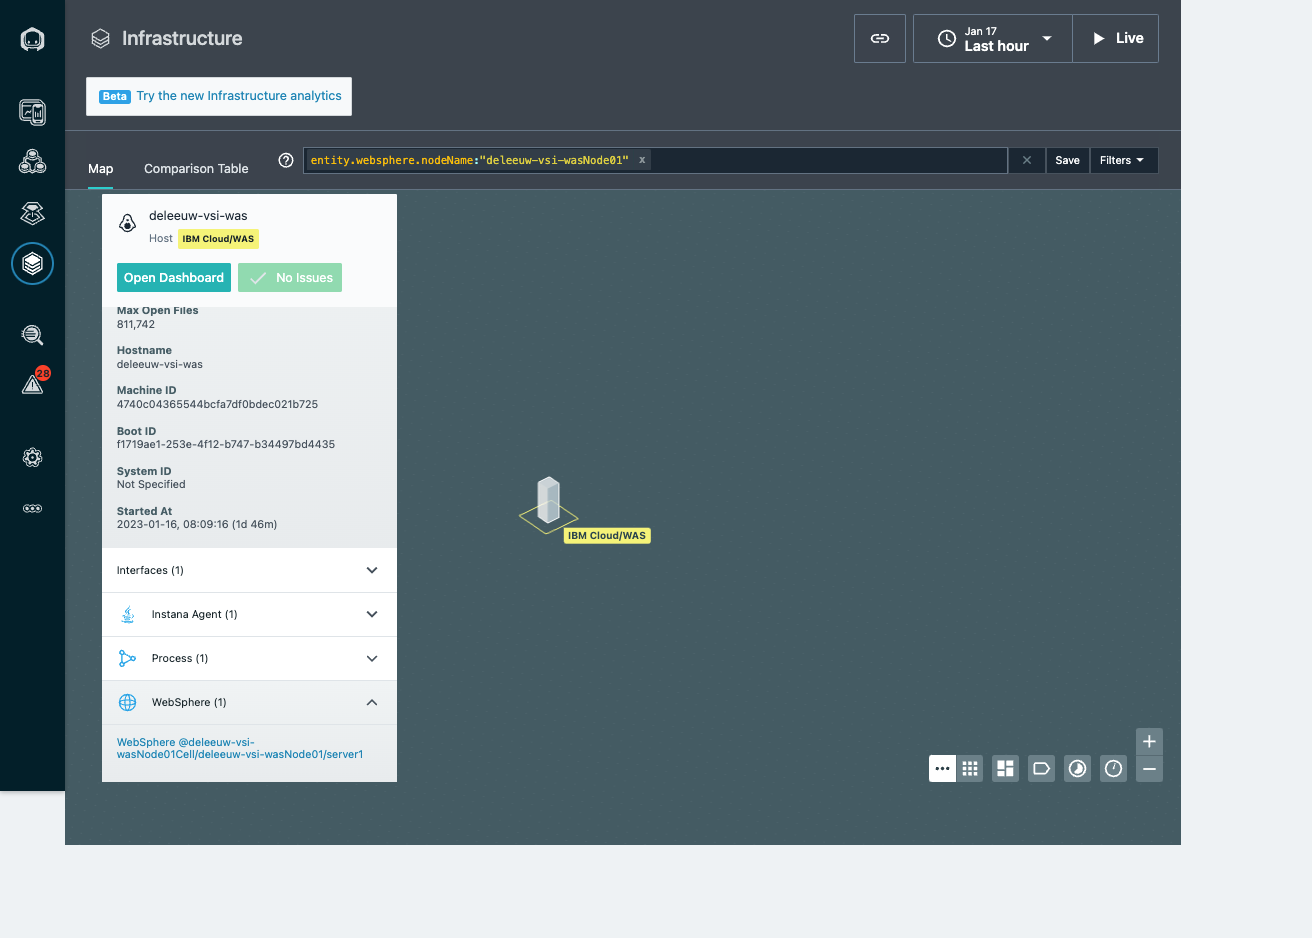Click the No Issues status button
Viewport: 1312px width, 938px height.
click(290, 277)
